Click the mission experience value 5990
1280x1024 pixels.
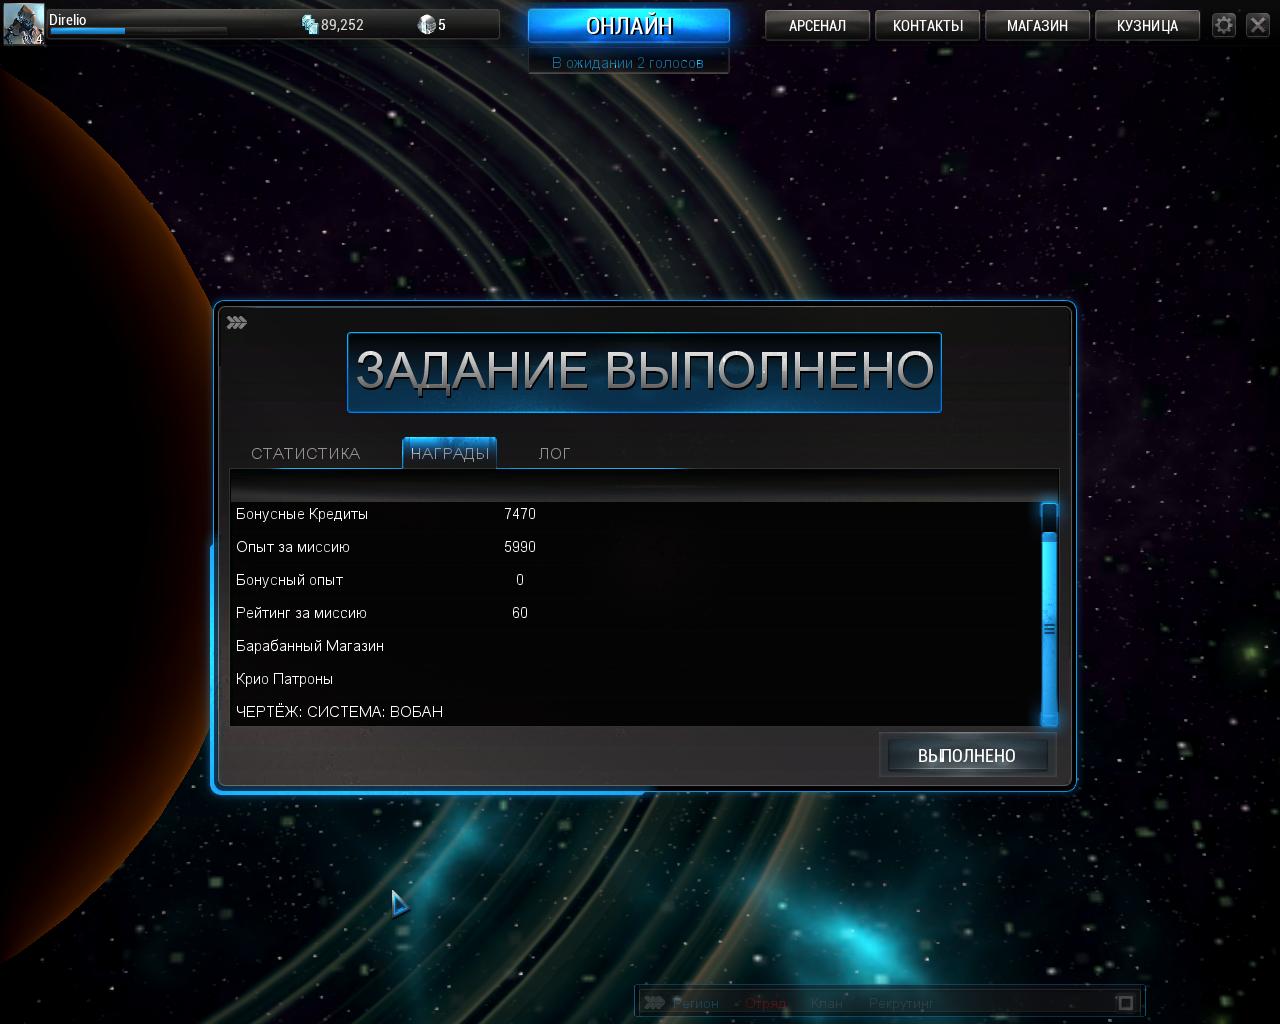pos(520,547)
